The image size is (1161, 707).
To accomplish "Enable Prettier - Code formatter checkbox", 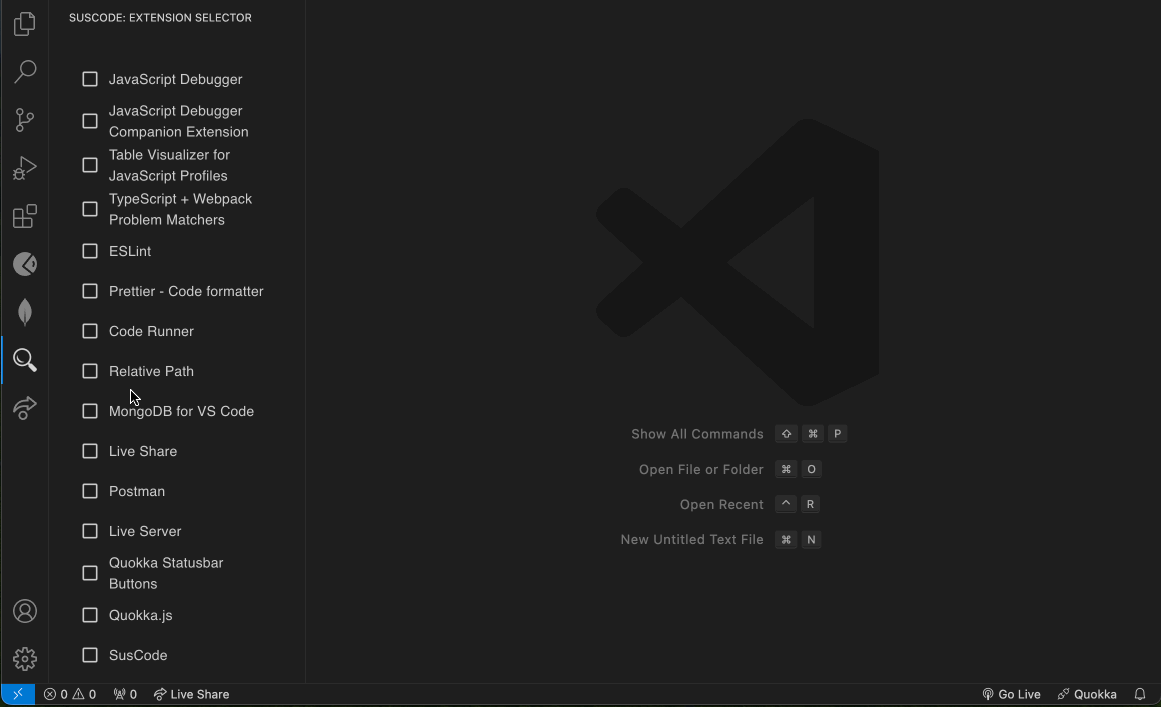I will (90, 291).
